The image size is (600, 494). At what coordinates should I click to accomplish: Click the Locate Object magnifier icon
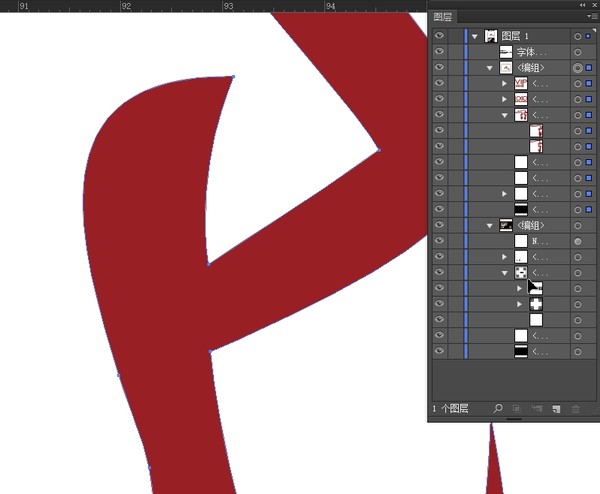pos(497,408)
